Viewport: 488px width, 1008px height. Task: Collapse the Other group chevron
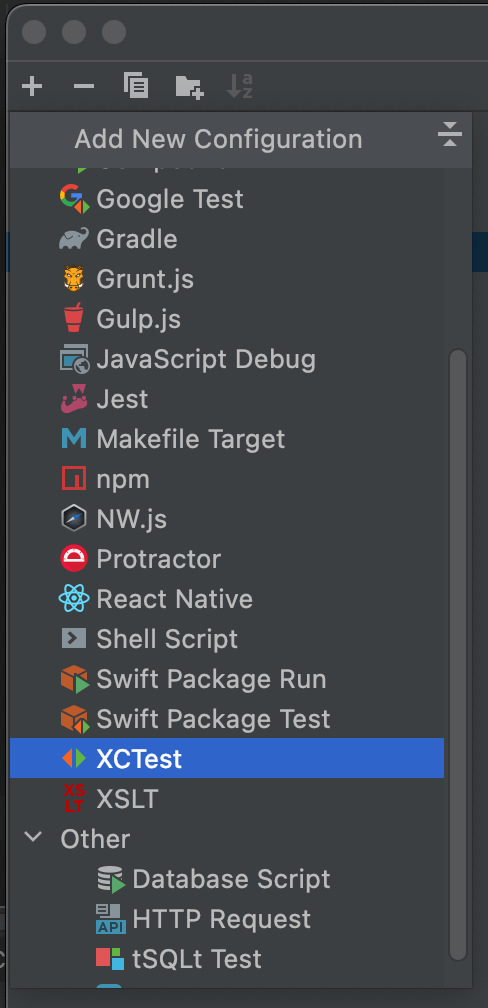point(33,838)
